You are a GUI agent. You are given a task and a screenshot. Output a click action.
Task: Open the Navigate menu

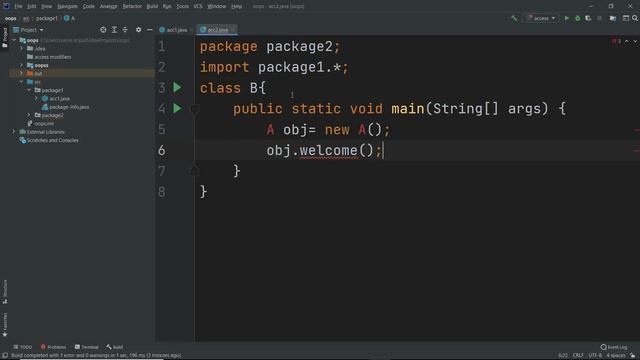67,7
